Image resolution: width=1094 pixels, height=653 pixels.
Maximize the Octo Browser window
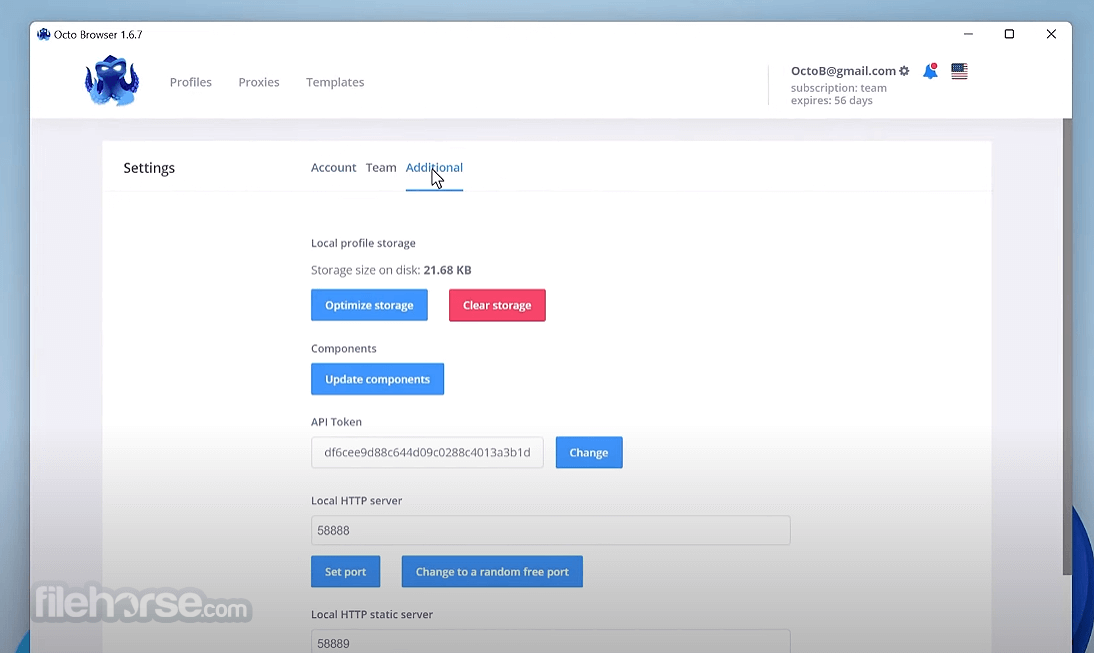pyautogui.click(x=1009, y=34)
